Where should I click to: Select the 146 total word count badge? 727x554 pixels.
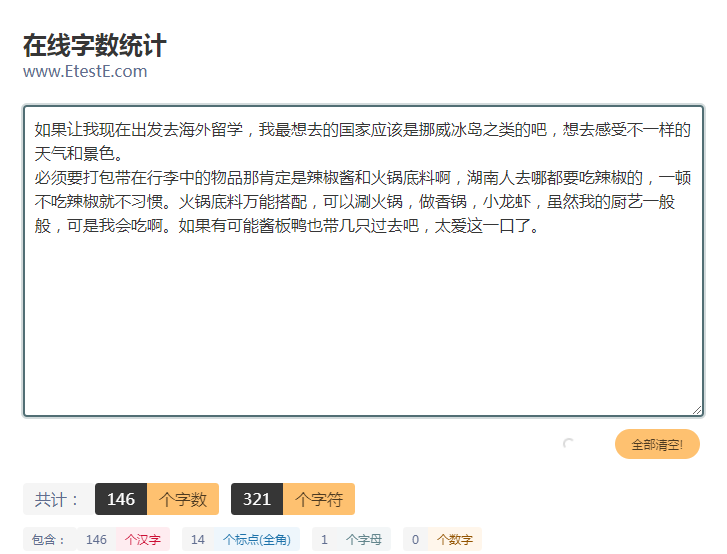[x=121, y=499]
